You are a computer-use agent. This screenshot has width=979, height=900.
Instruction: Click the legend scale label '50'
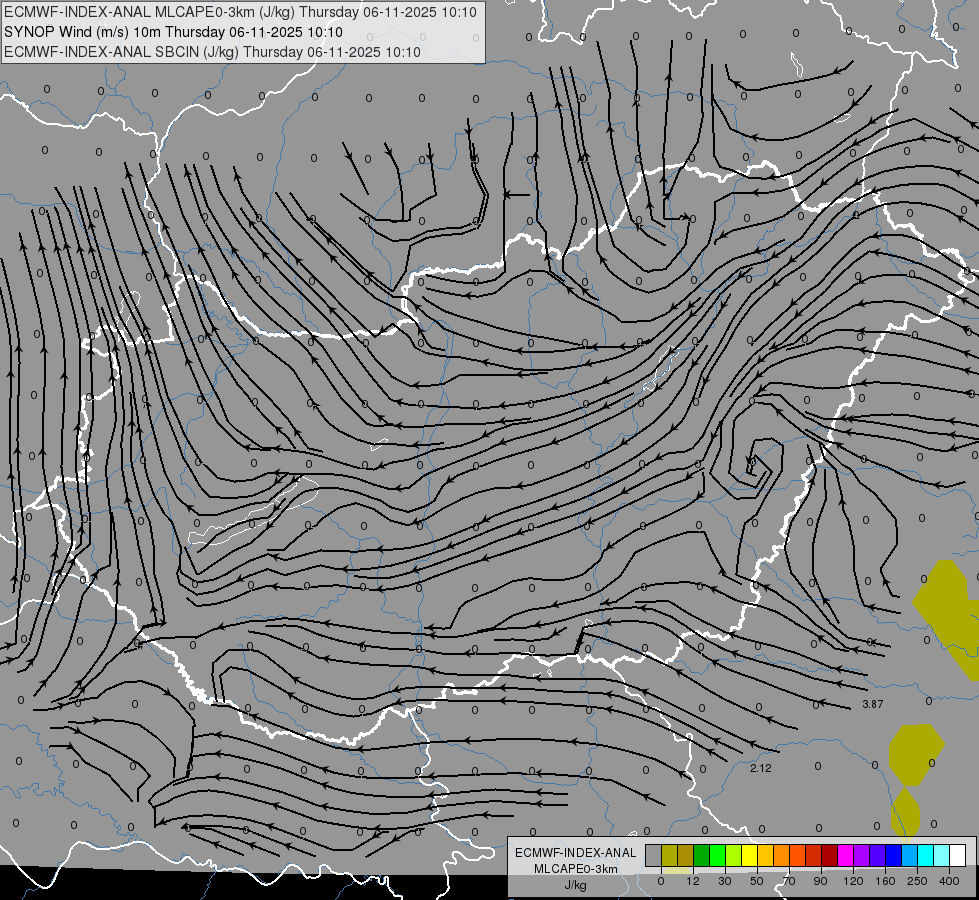(x=757, y=881)
